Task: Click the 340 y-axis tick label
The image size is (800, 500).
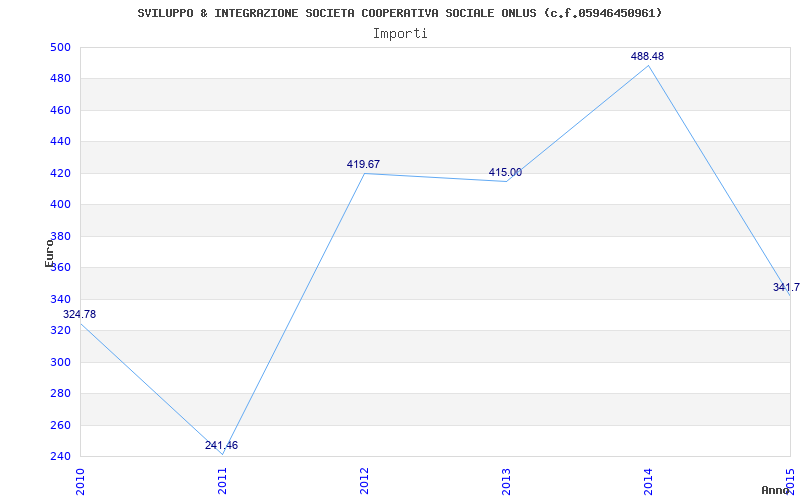Action: point(60,299)
